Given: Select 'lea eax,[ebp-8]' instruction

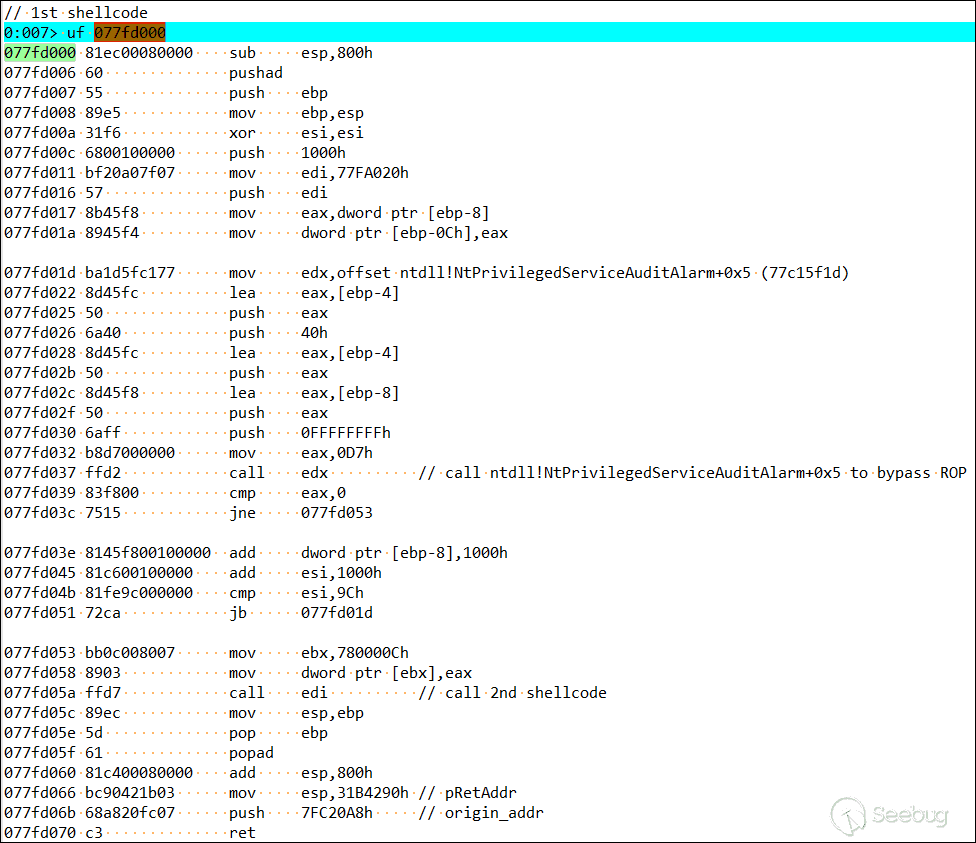Looking at the screenshot, I should coord(314,393).
